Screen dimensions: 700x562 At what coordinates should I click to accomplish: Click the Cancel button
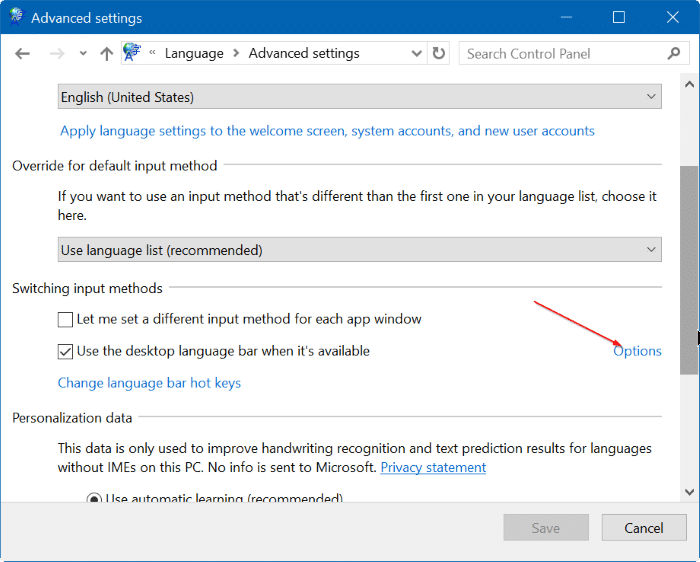(644, 528)
